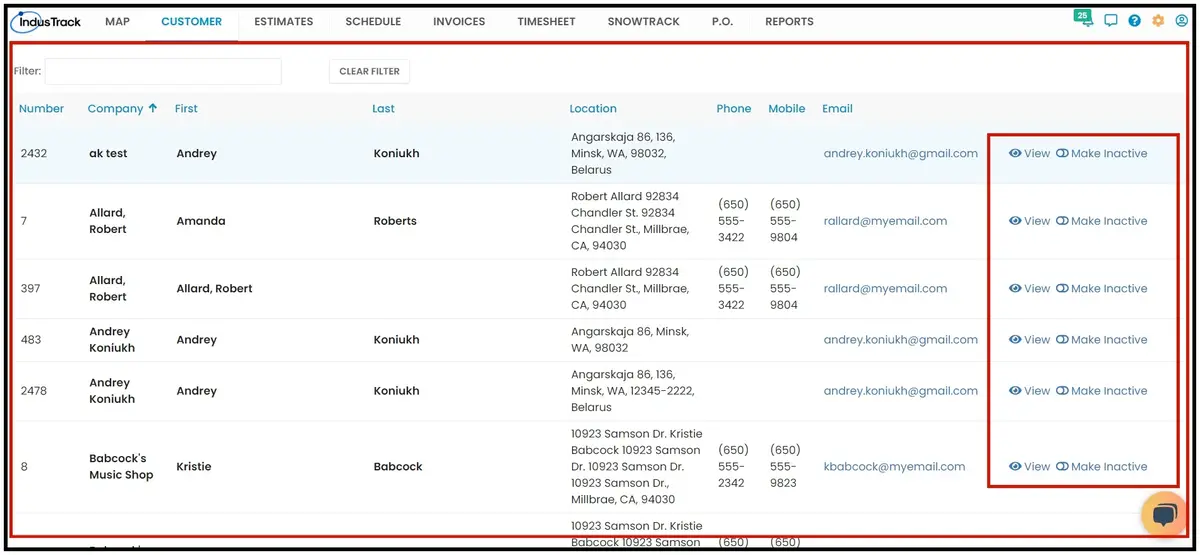This screenshot has width=1200, height=555.
Task: View customer number 7 Amanda Roberts
Action: pos(1029,221)
